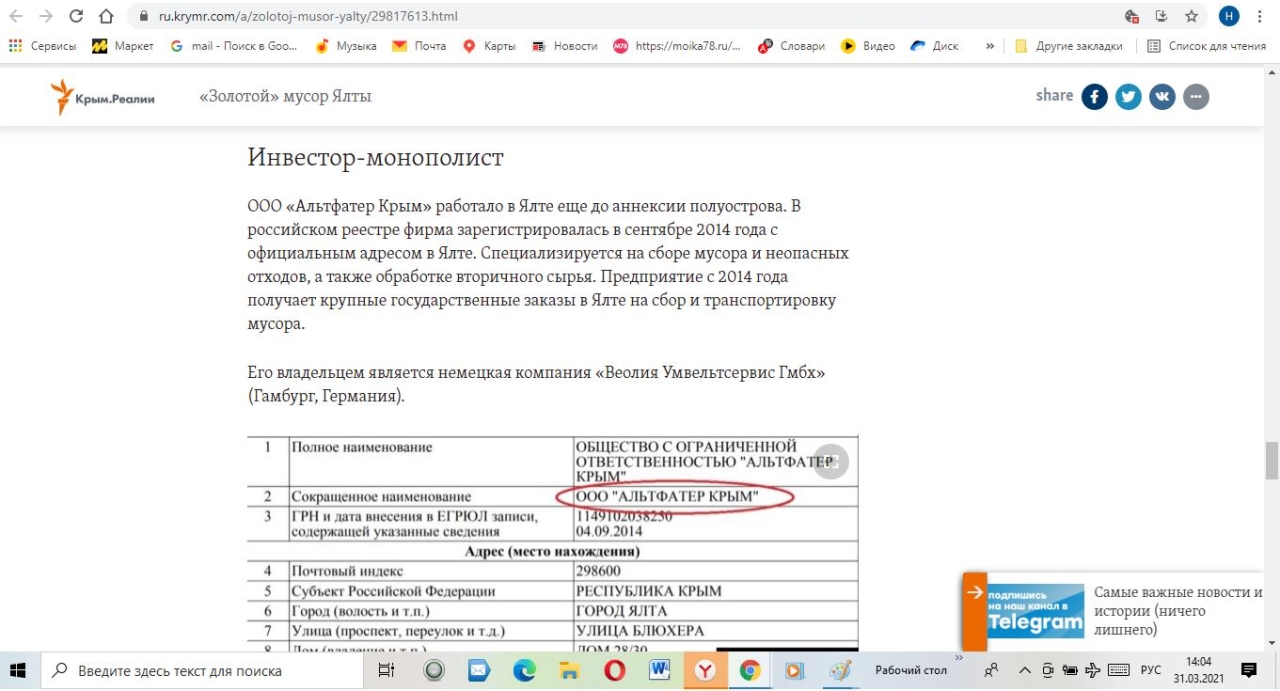Open the Windows notification center
This screenshot has width=1280, height=691.
(x=1249, y=671)
